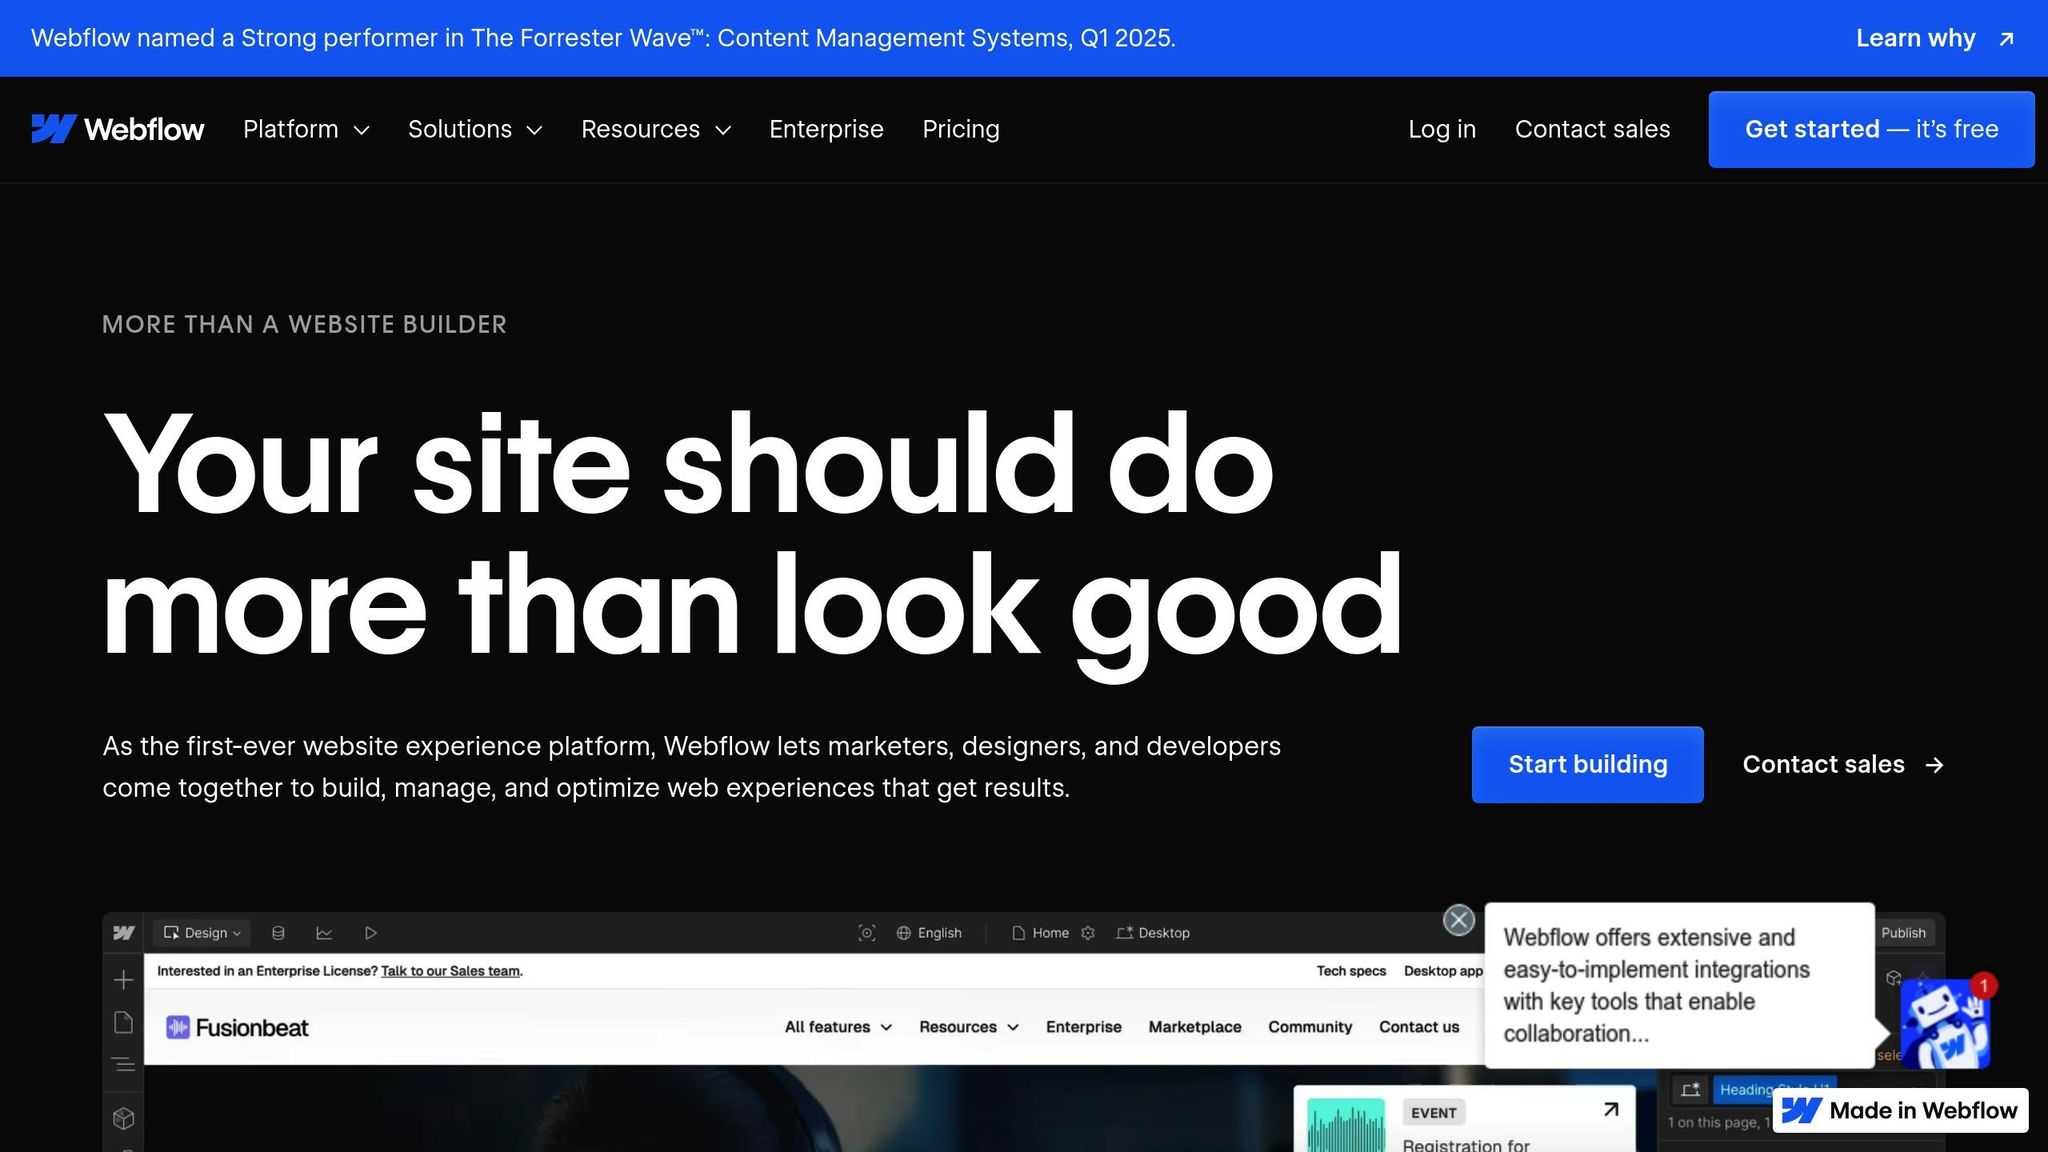Open the Enterprise page in Webflow navbar
Image resolution: width=2048 pixels, height=1152 pixels.
(x=826, y=129)
